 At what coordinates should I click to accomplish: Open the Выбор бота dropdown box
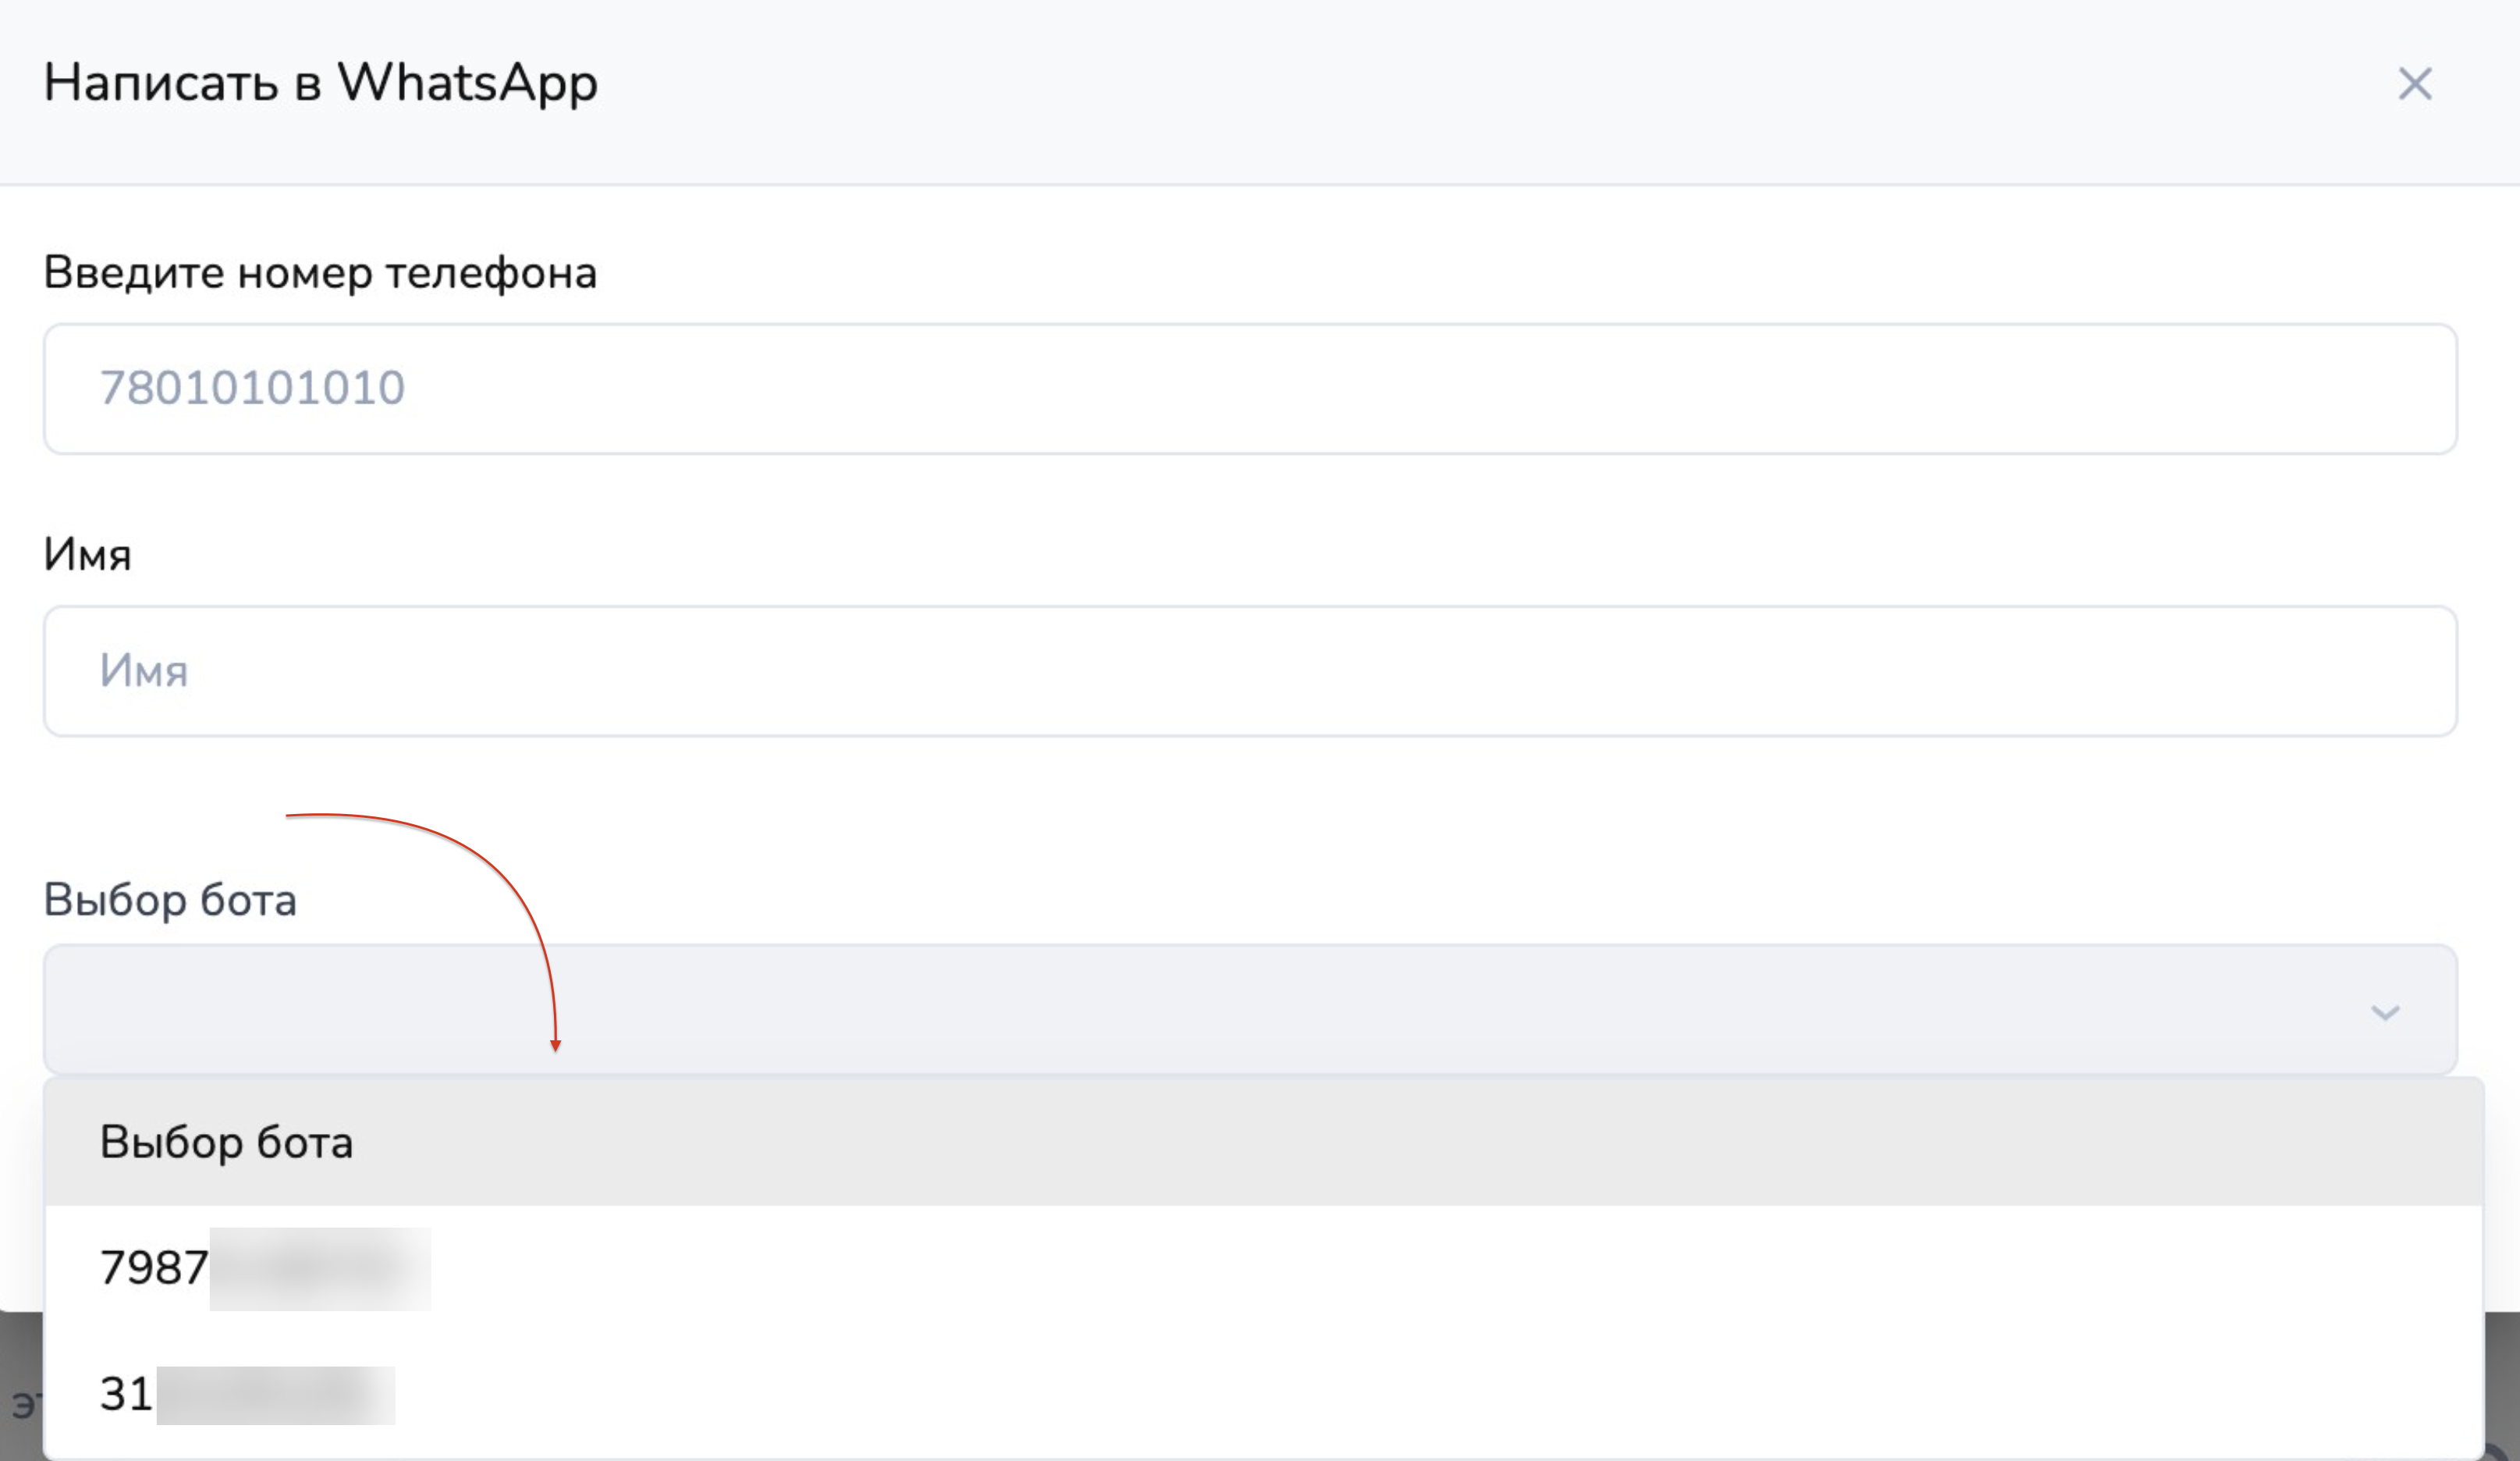[1250, 1010]
